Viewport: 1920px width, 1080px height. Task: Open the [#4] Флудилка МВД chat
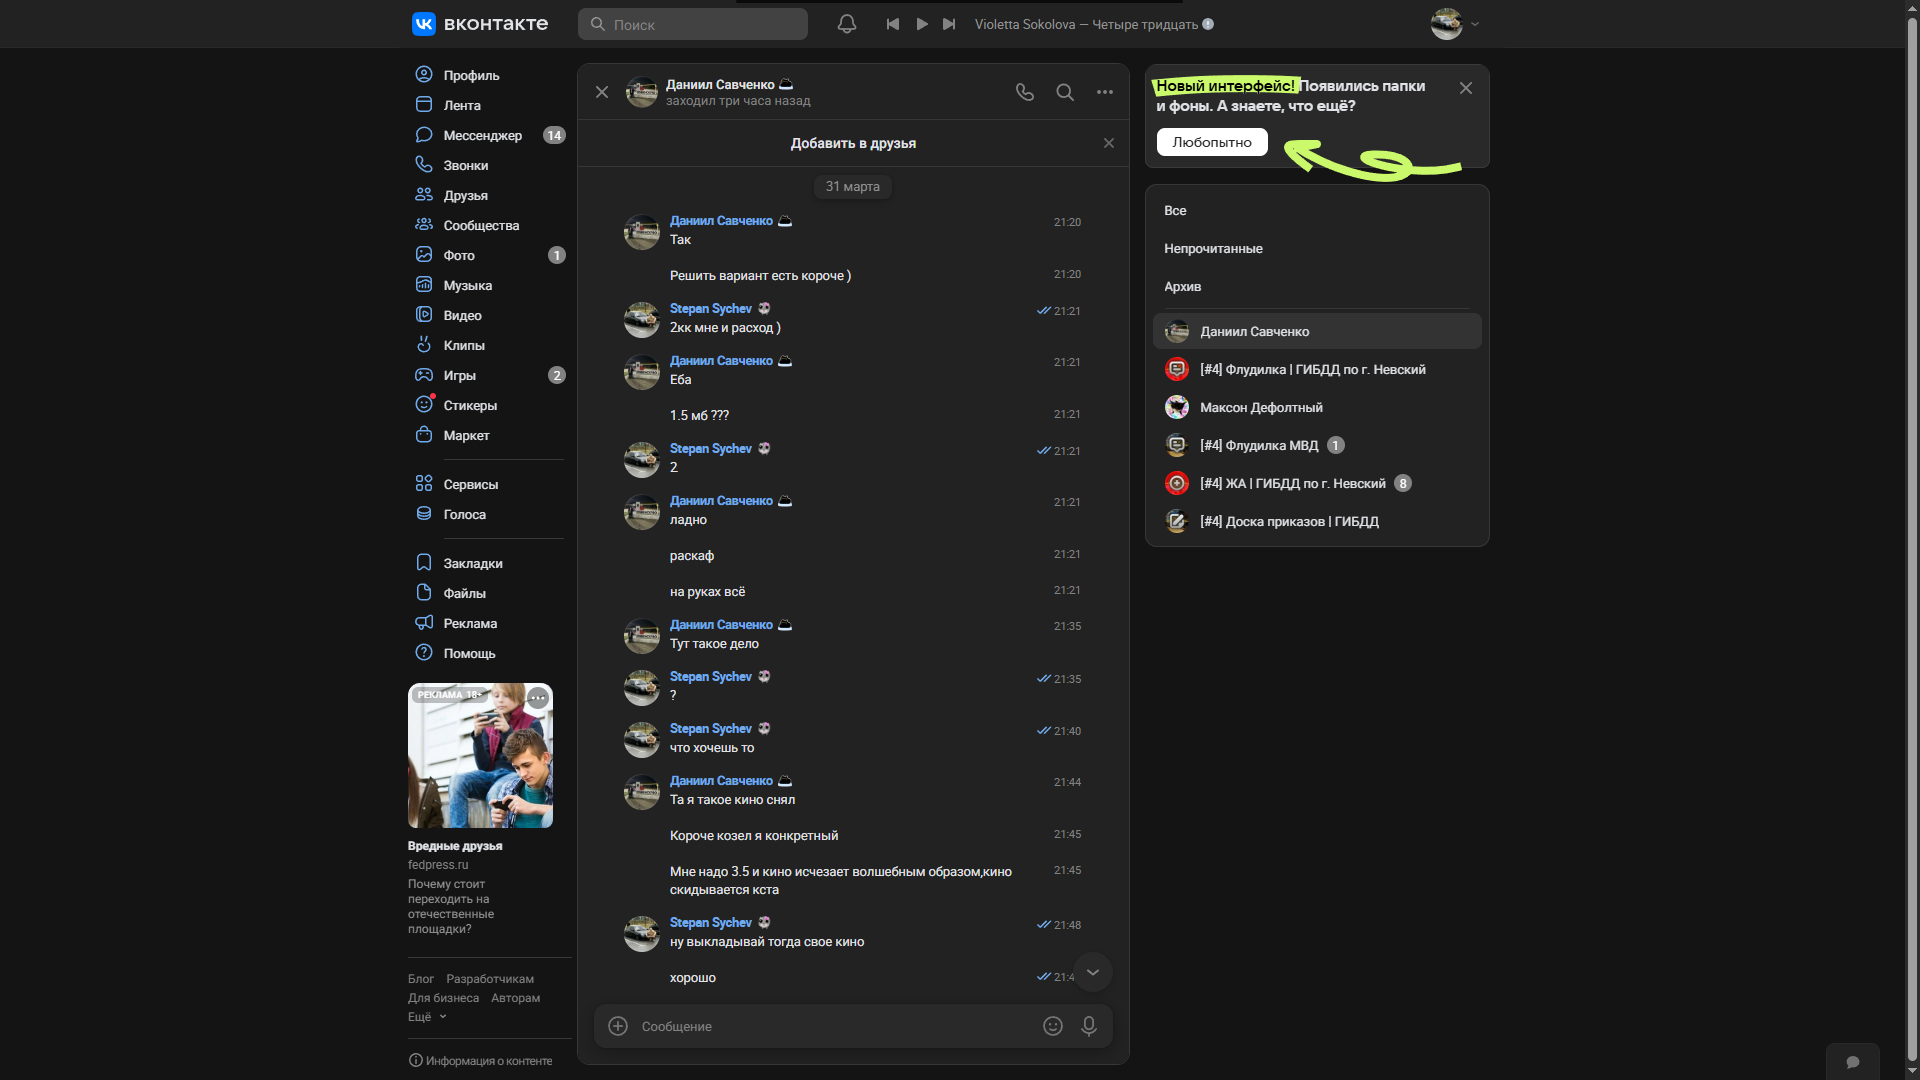click(x=1259, y=445)
